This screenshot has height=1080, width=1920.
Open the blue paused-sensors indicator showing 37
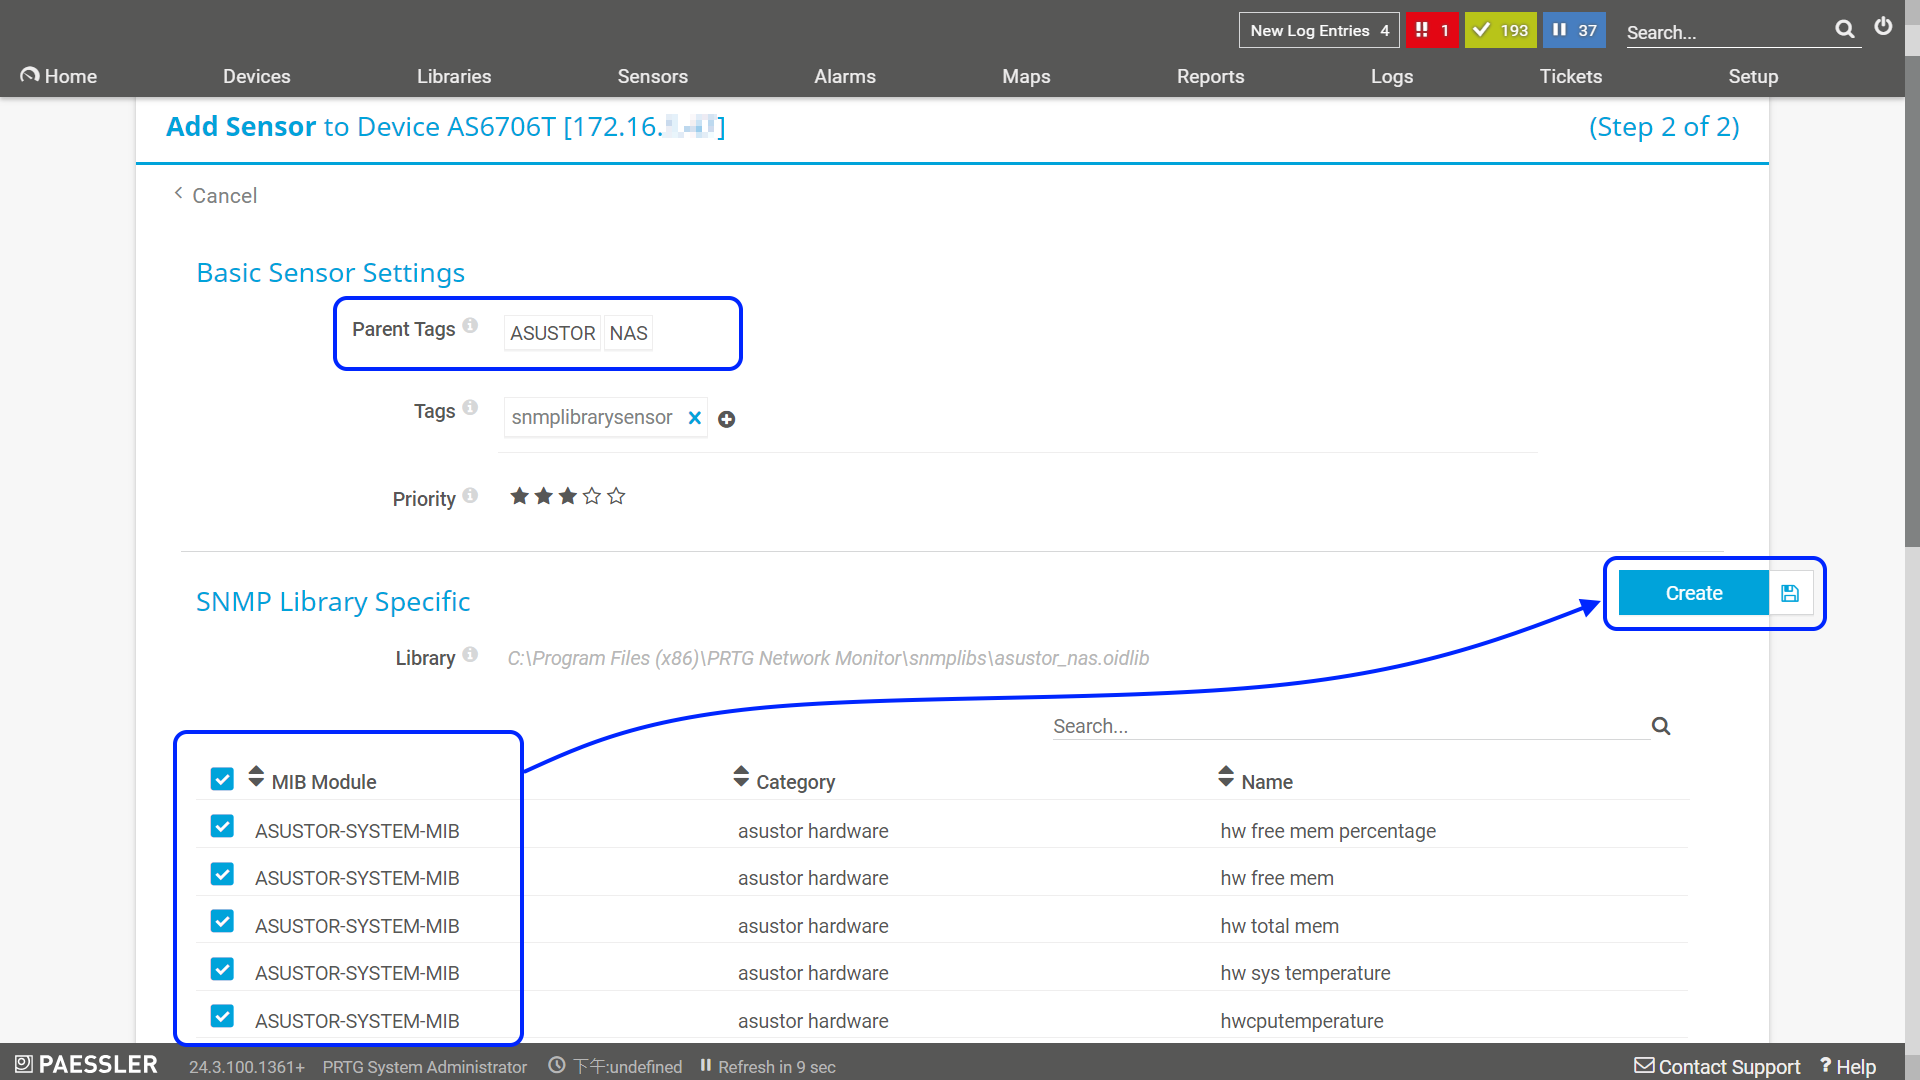[1574, 30]
